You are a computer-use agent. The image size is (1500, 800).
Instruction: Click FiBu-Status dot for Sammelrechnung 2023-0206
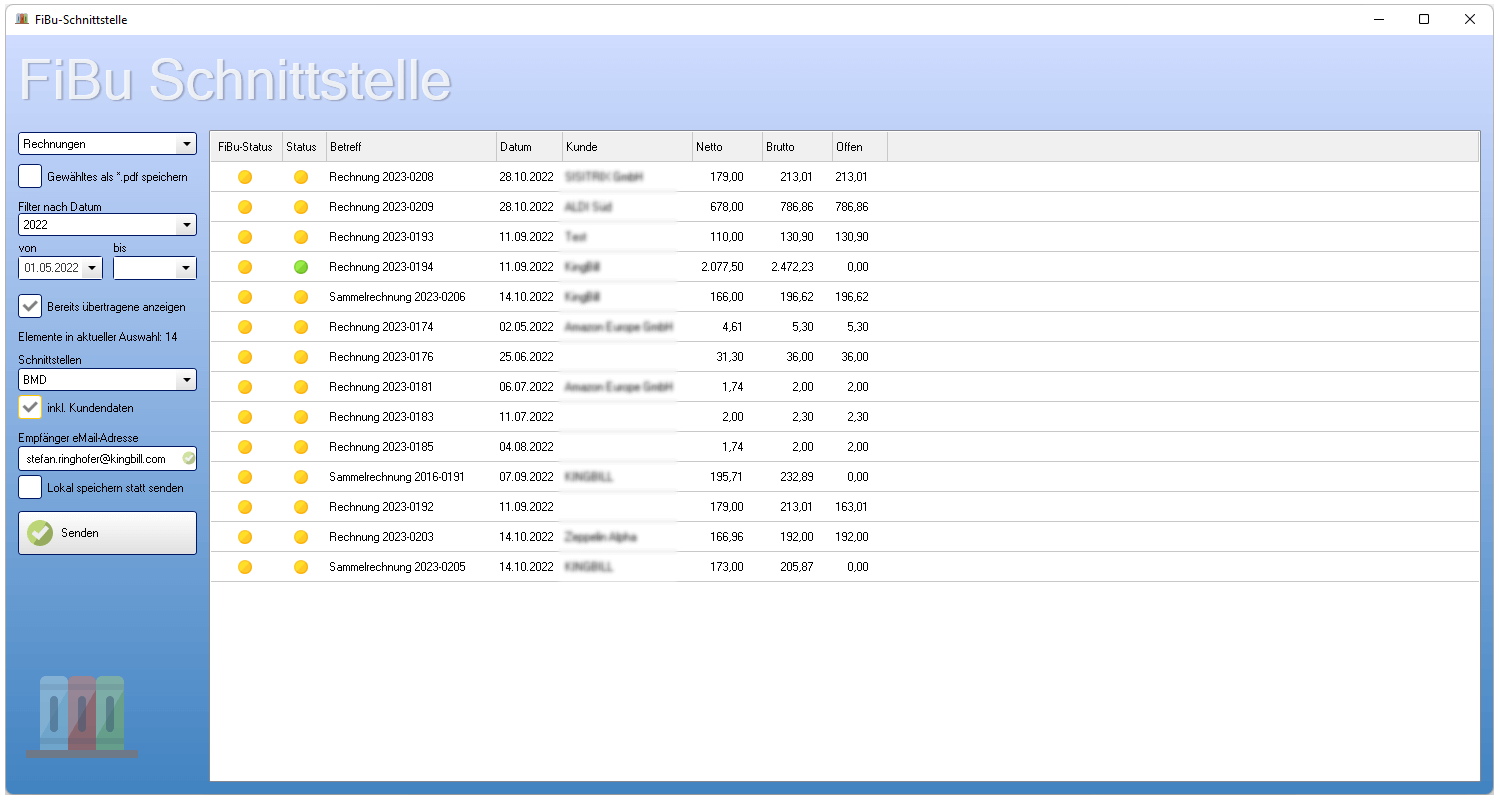tap(245, 297)
